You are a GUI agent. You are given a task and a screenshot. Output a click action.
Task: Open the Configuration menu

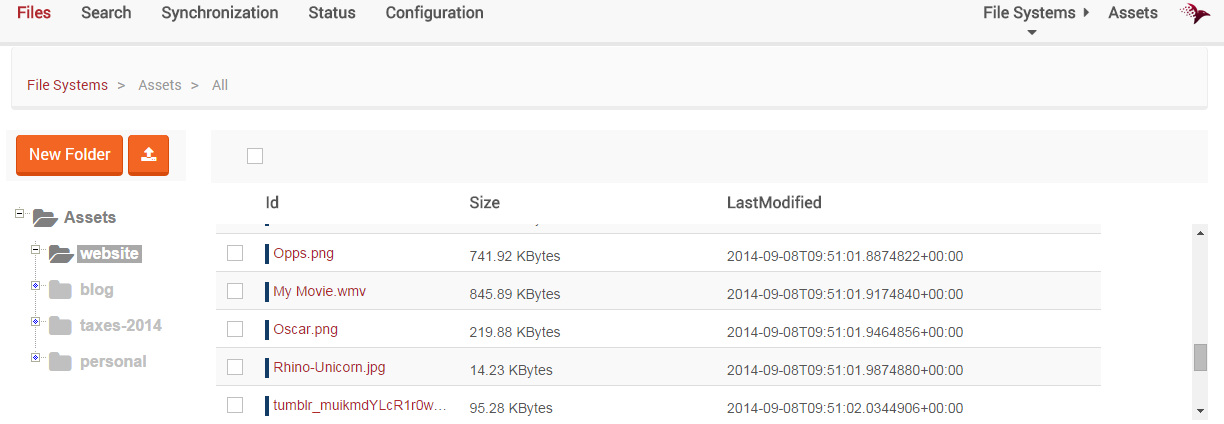tap(434, 13)
